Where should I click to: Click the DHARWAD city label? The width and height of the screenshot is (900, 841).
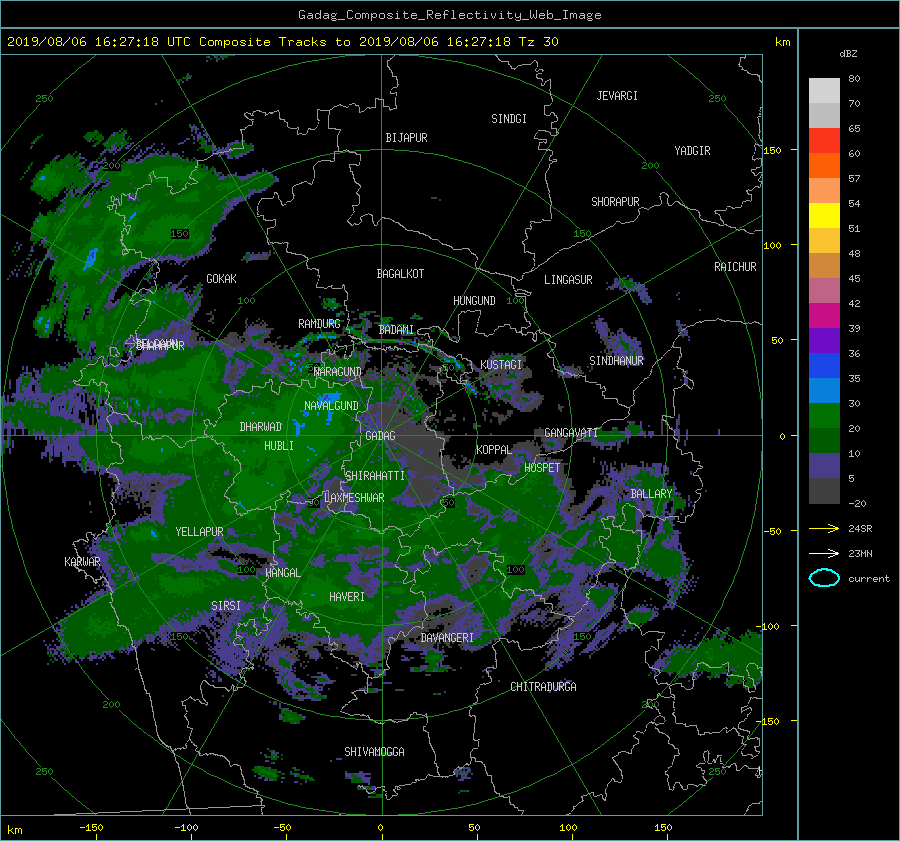tap(261, 427)
